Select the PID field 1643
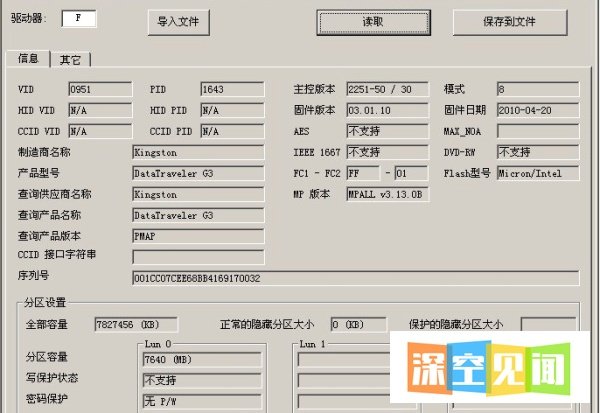 coord(232,89)
